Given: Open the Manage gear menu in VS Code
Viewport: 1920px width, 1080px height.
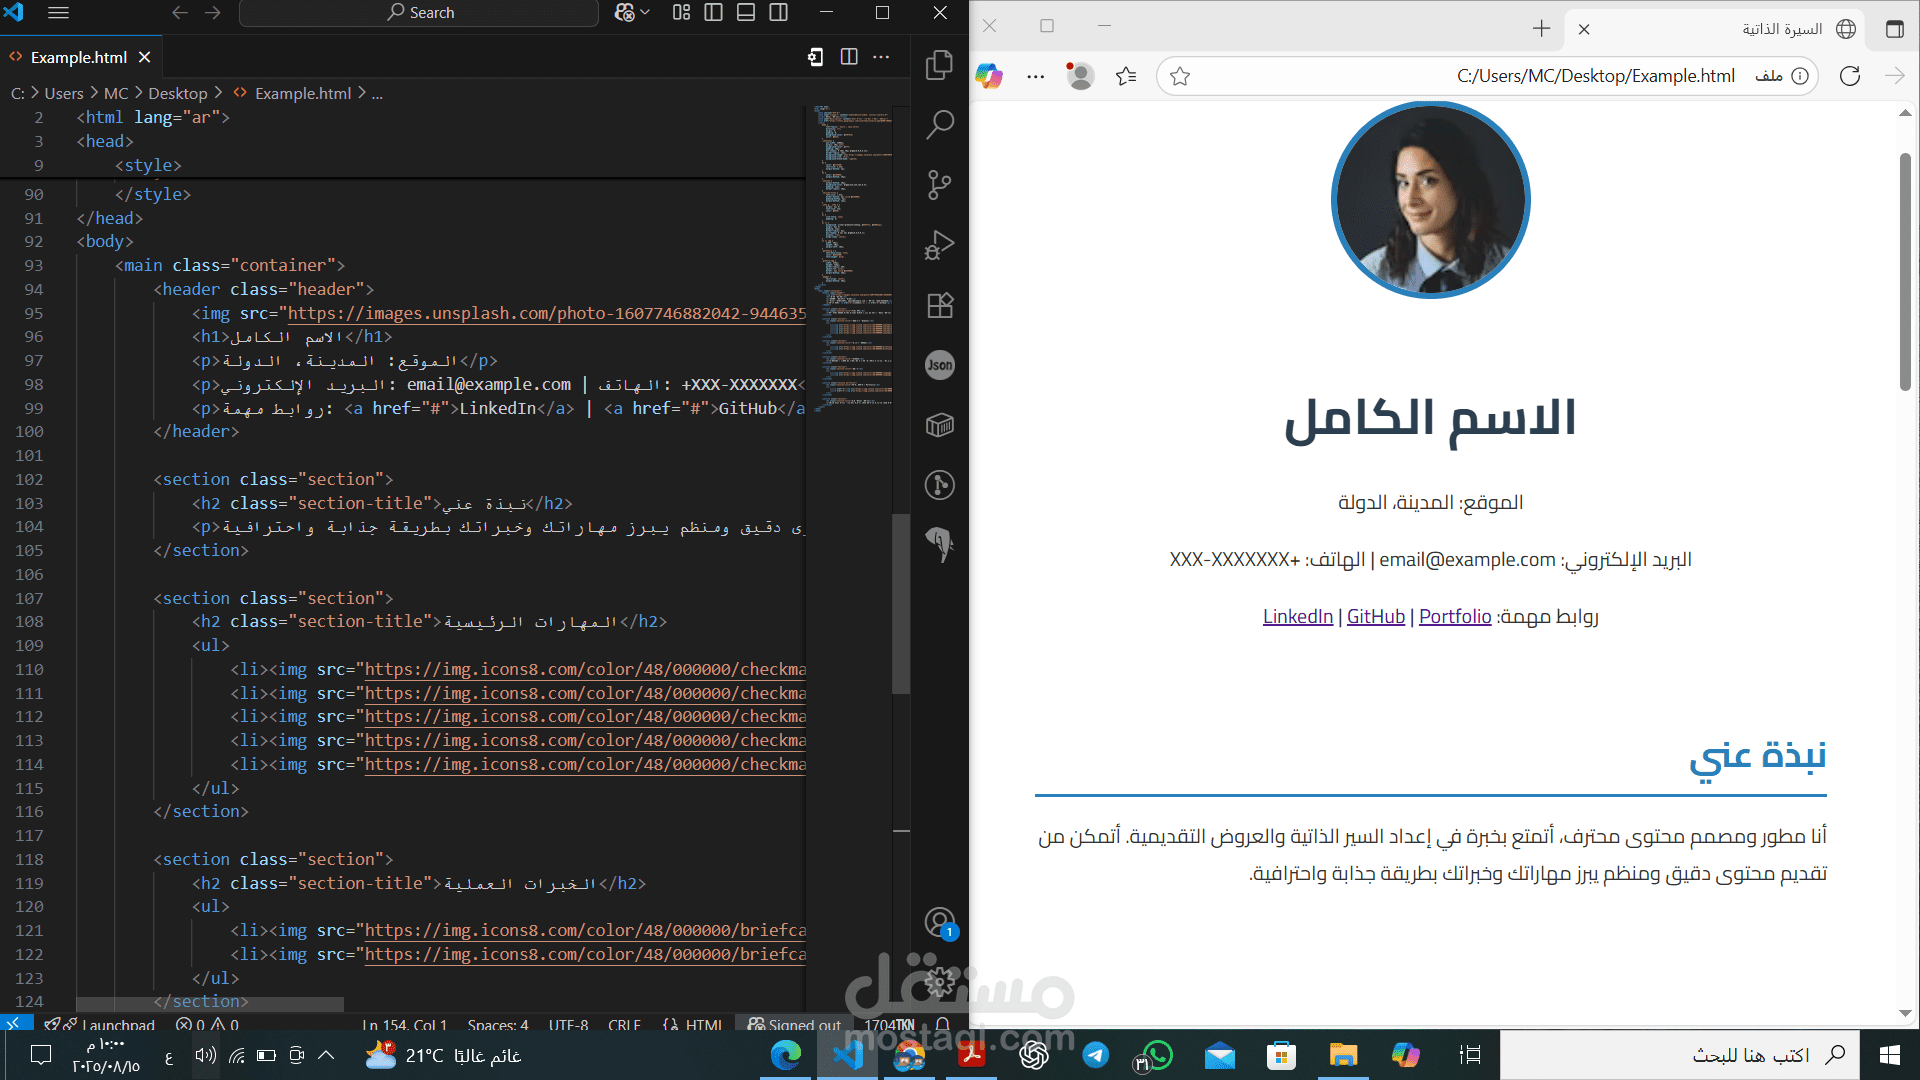Looking at the screenshot, I should 939,982.
